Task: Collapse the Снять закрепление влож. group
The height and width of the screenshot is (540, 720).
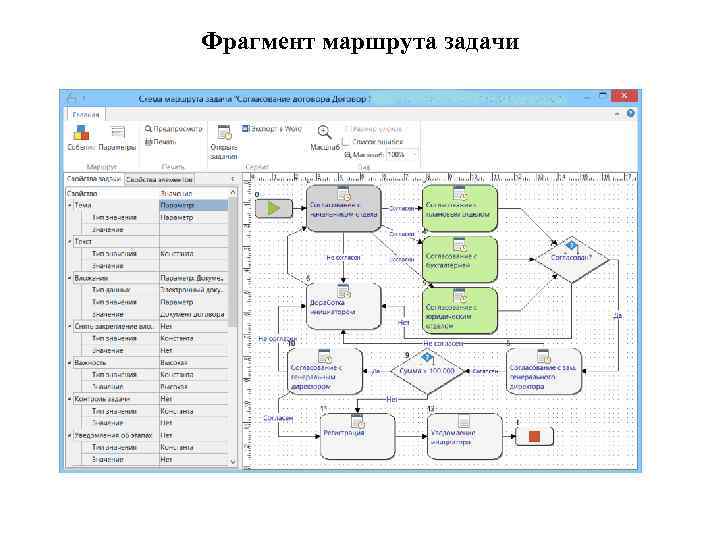Action: [x=70, y=326]
